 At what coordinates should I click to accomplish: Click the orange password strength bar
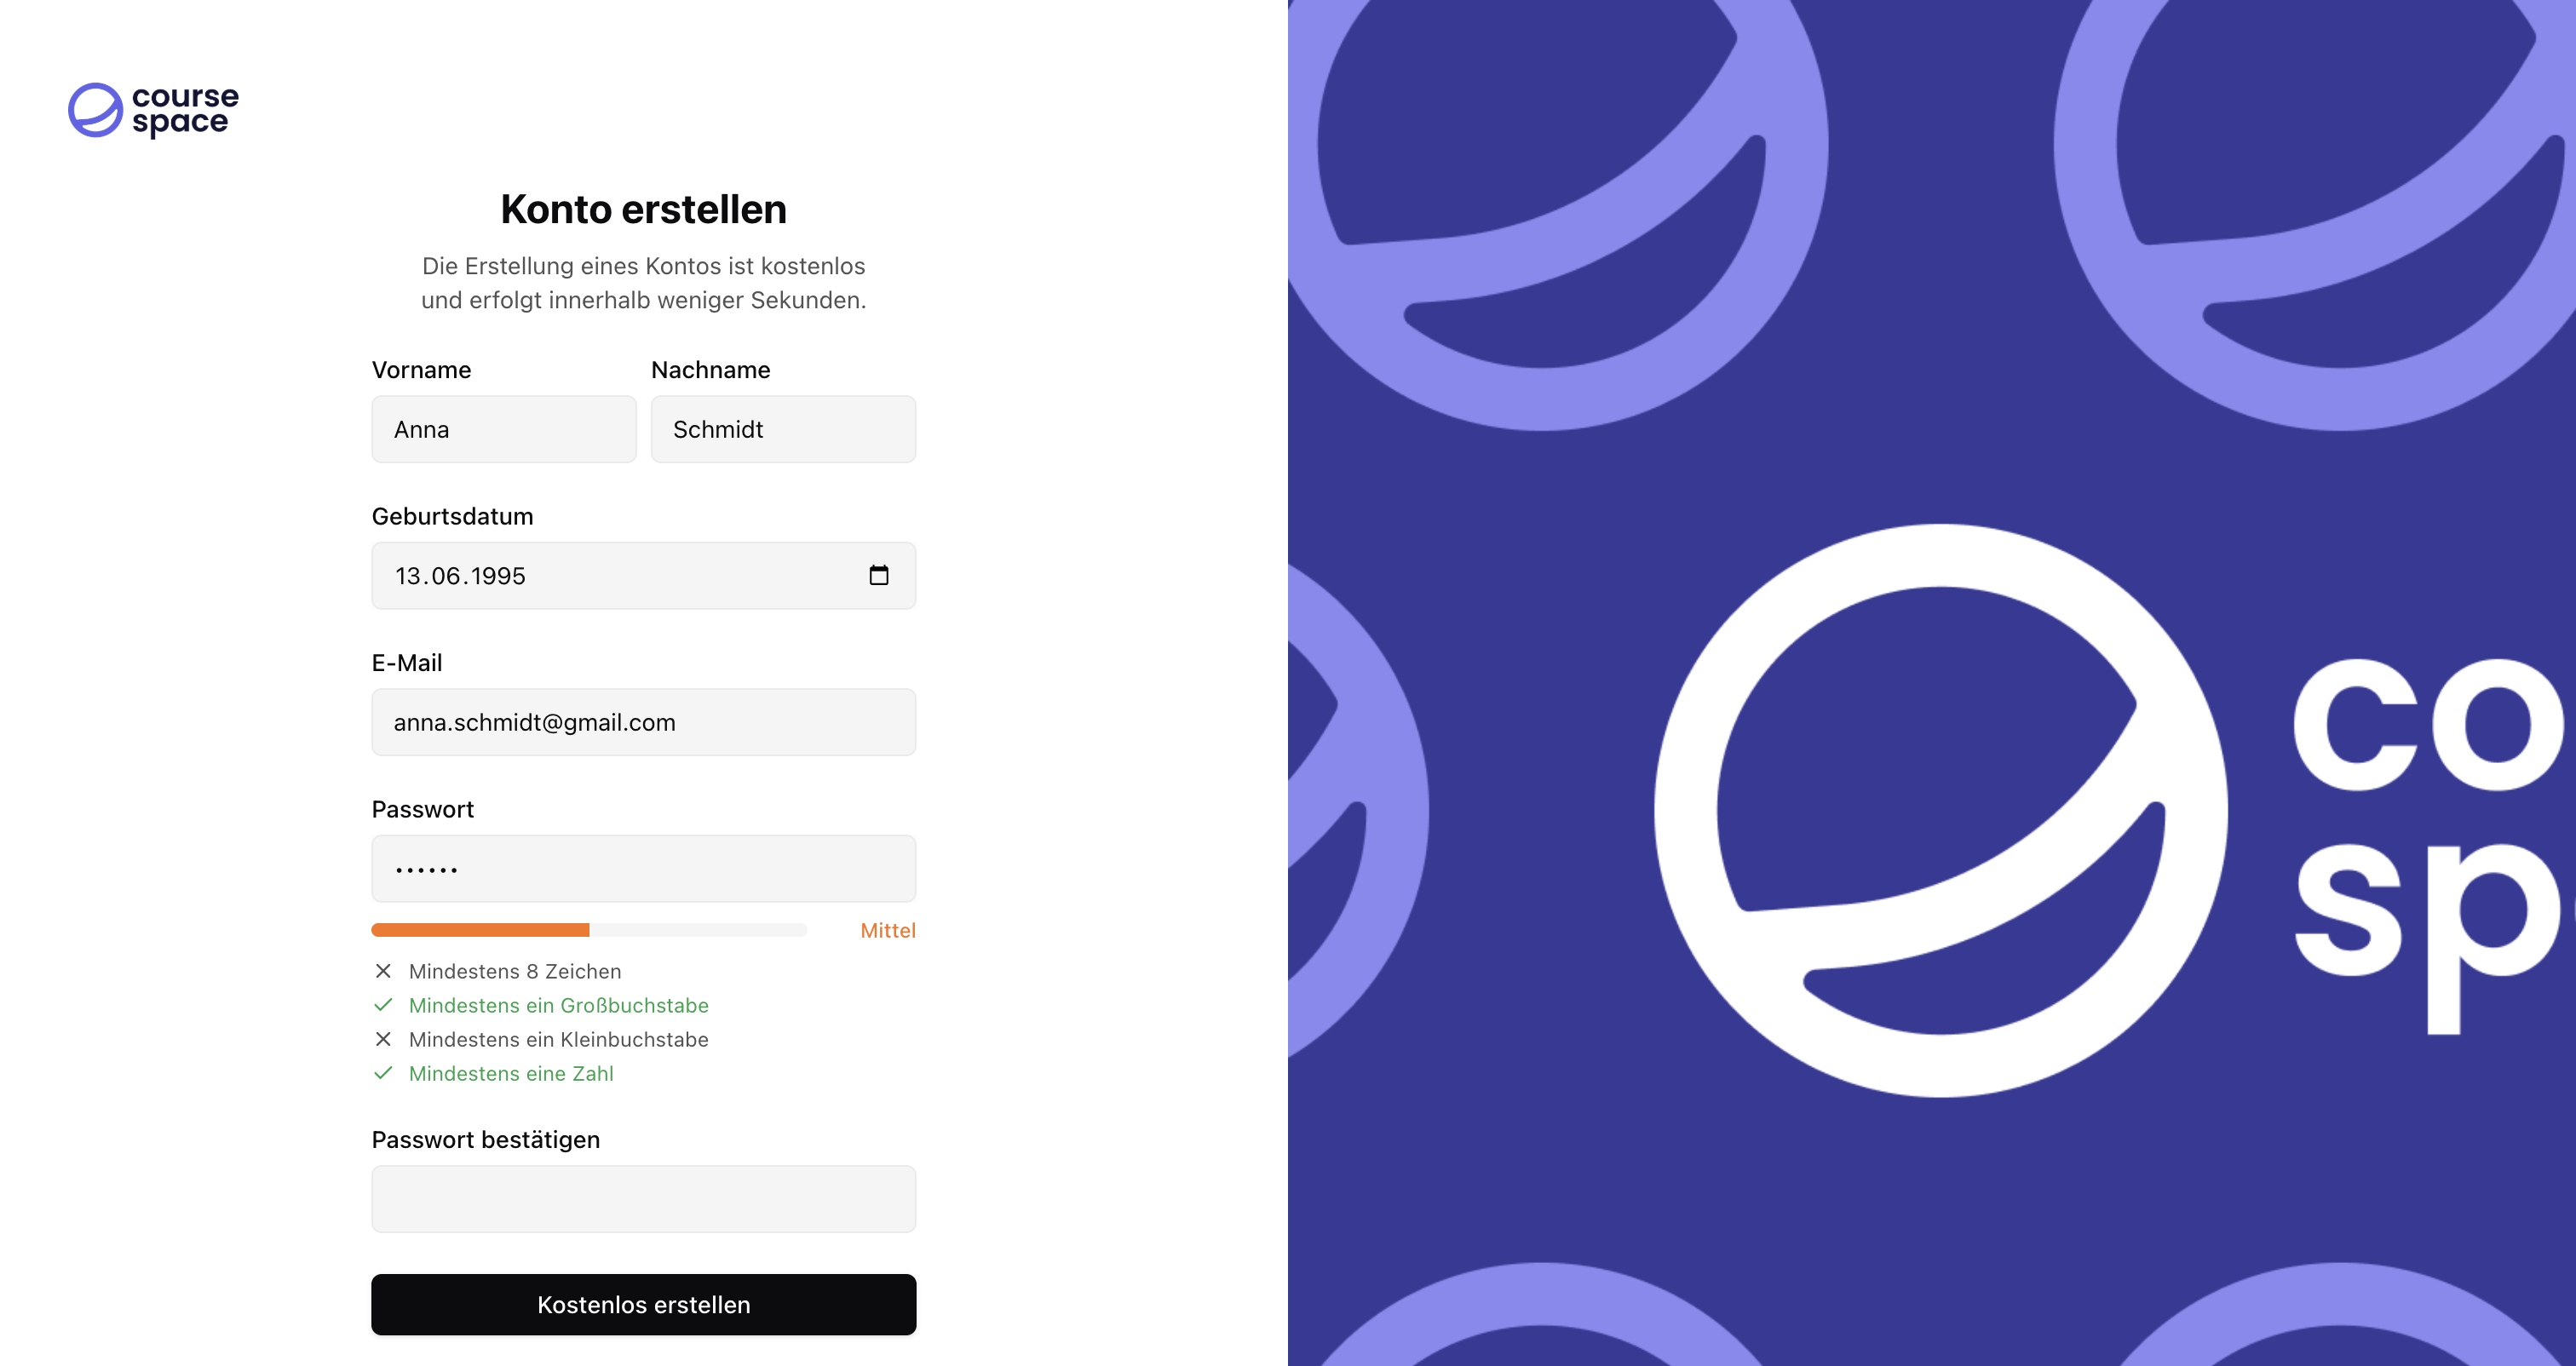(480, 930)
